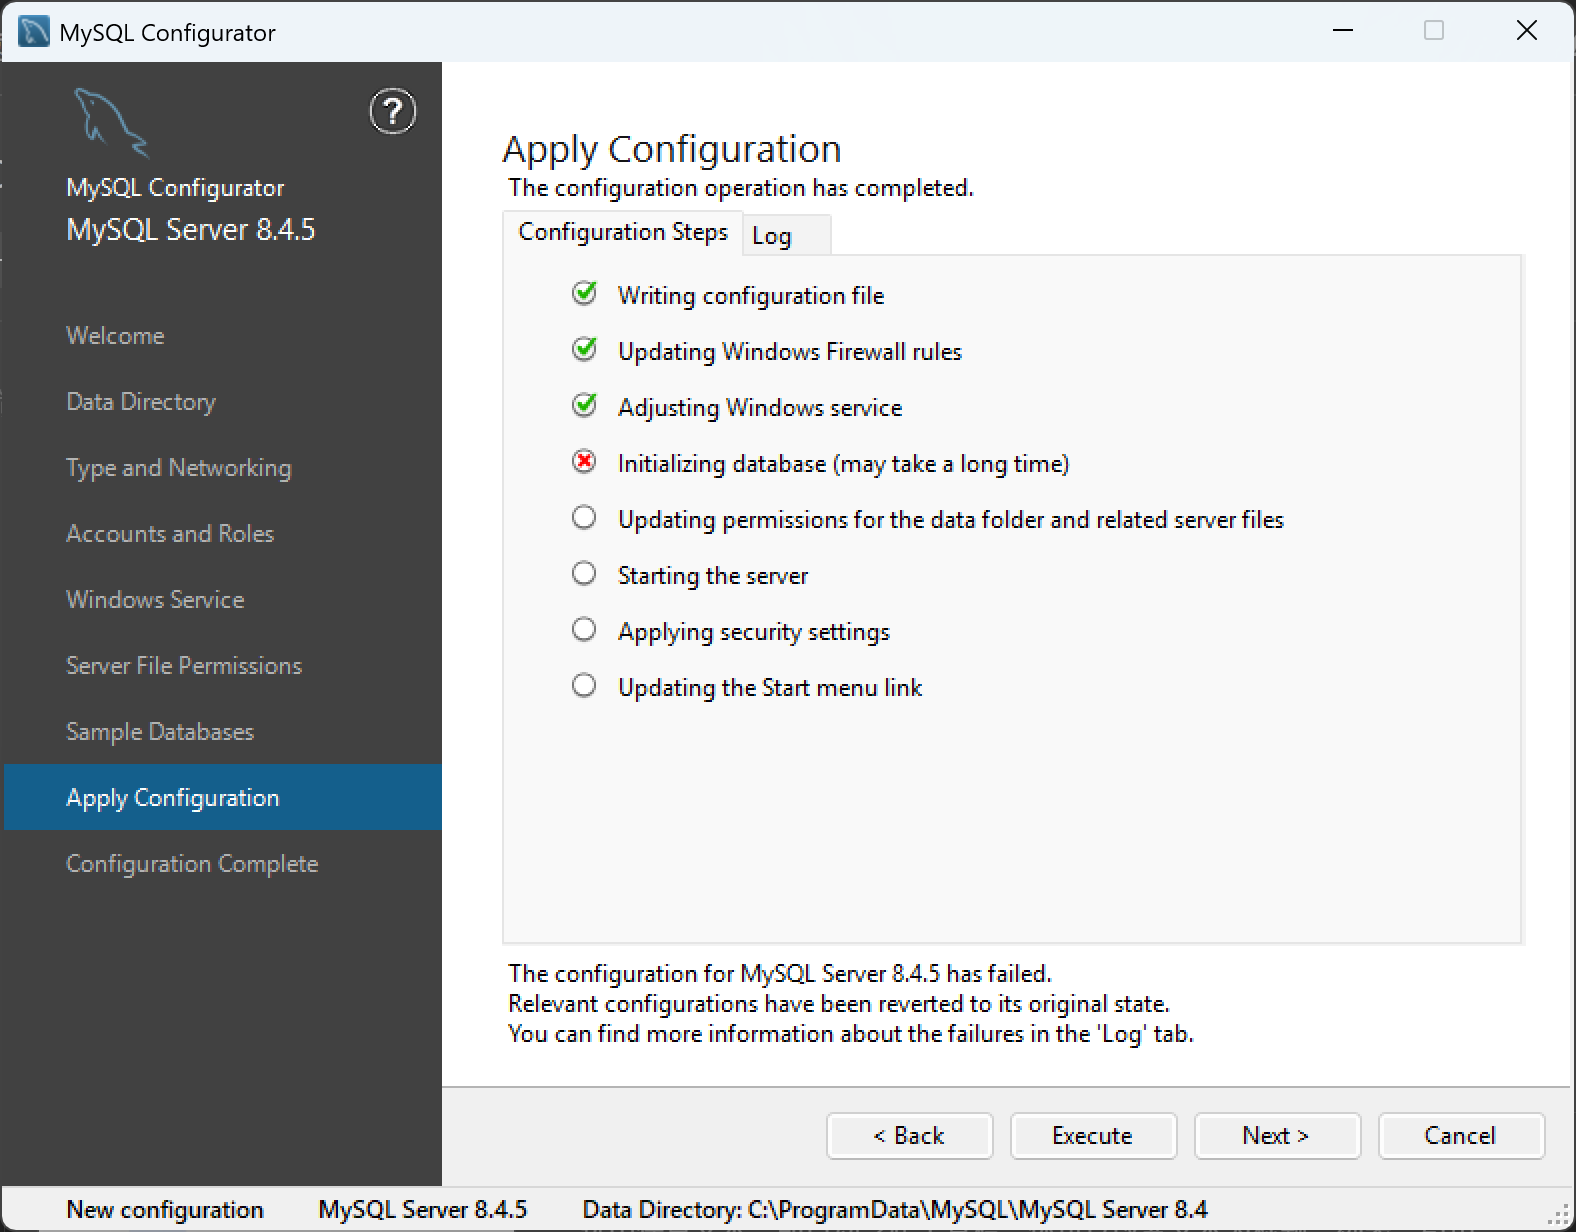The image size is (1576, 1232).
Task: Click 'Updating permissions for the data folder' text
Action: tap(951, 520)
